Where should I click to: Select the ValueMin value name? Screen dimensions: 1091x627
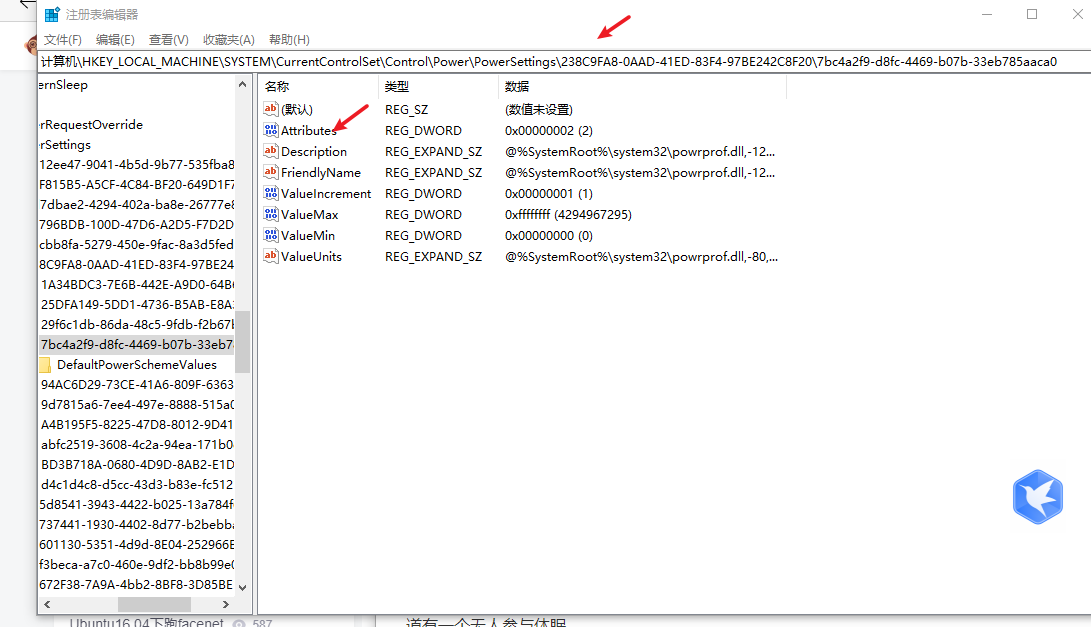pyautogui.click(x=308, y=235)
